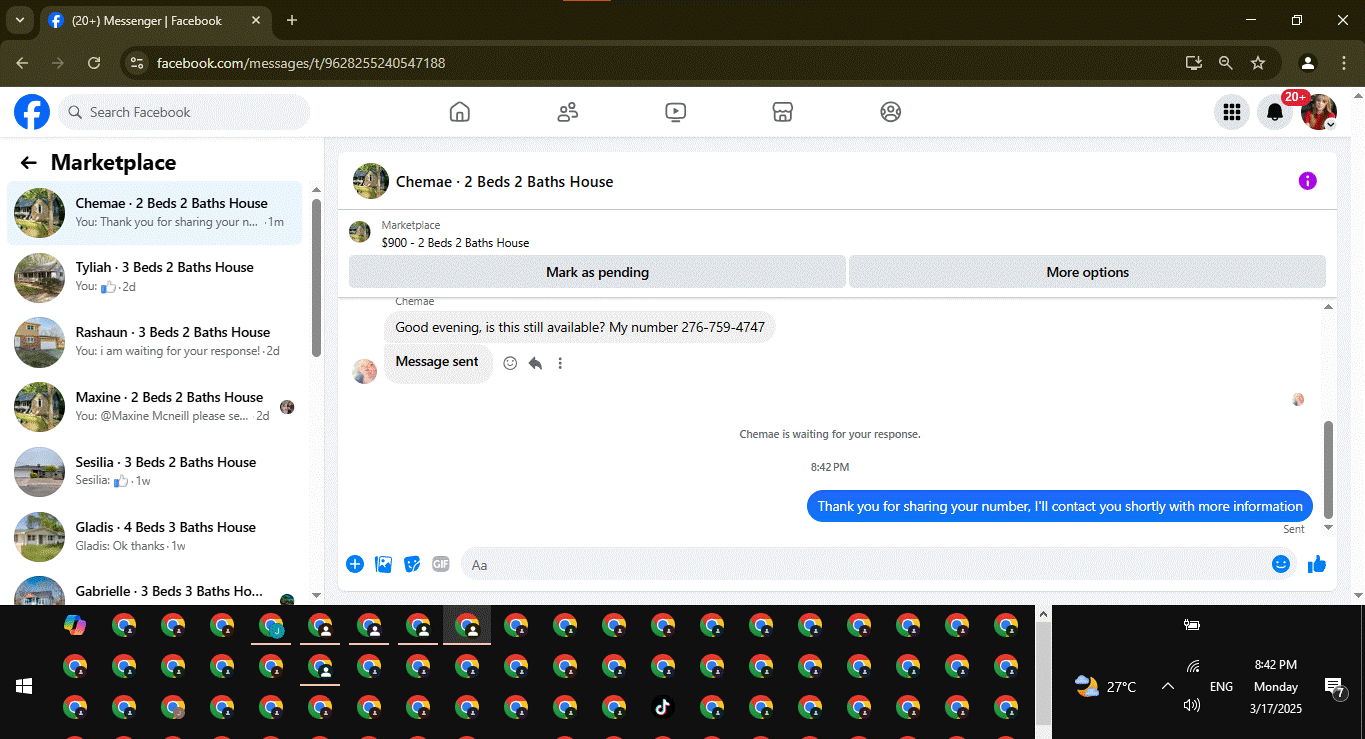Open the Facebook menu grid icon
This screenshot has height=739, width=1365.
pyautogui.click(x=1232, y=112)
